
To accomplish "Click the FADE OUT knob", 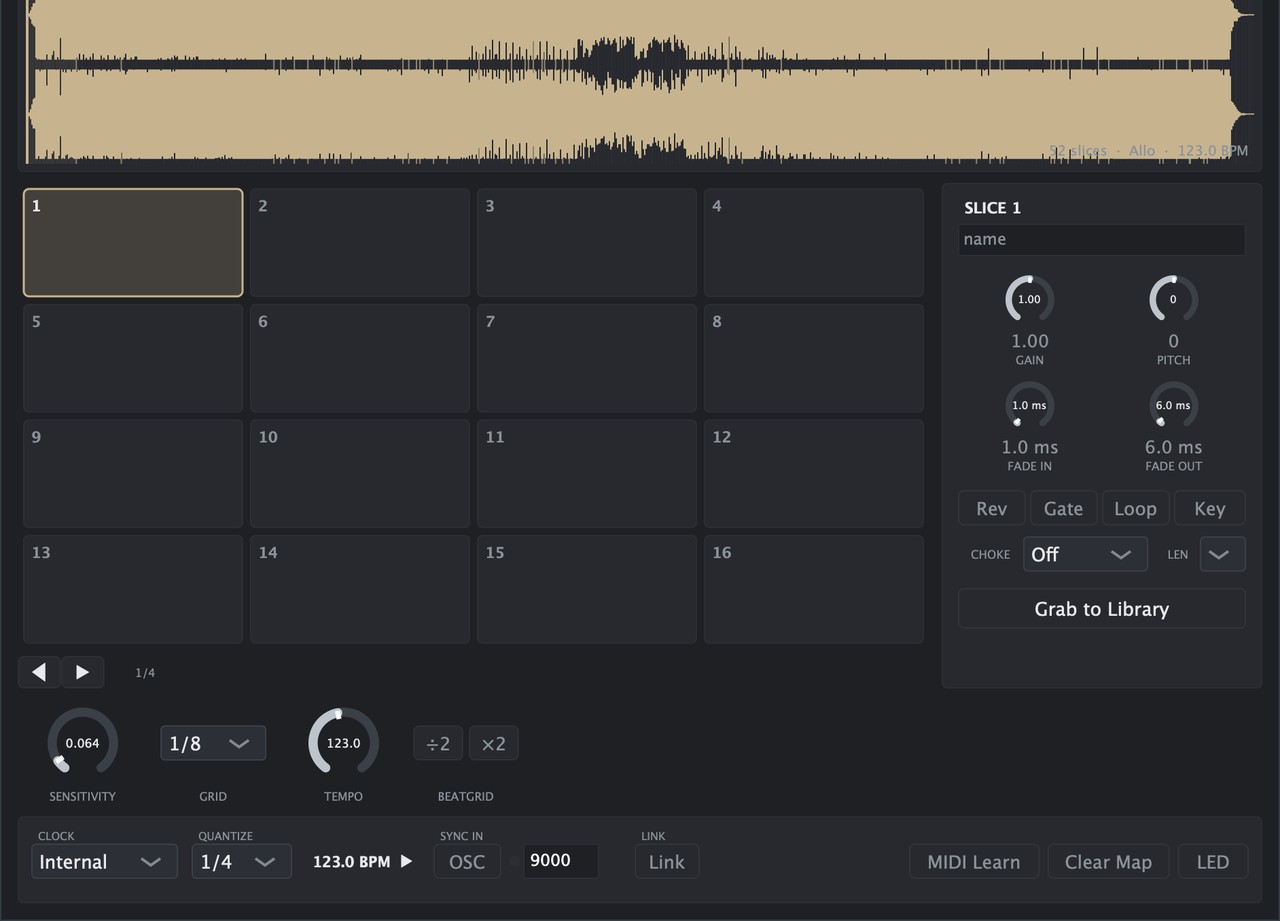I will pos(1173,405).
